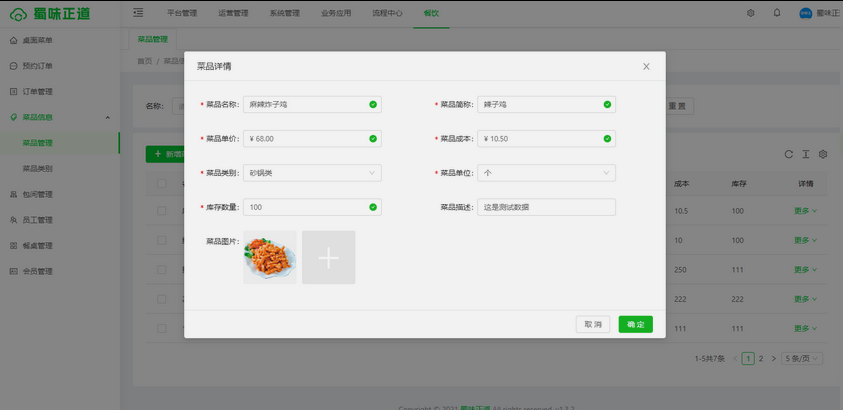Select page 1 in pagination
Viewport: 843px width, 410px height.
748,358
